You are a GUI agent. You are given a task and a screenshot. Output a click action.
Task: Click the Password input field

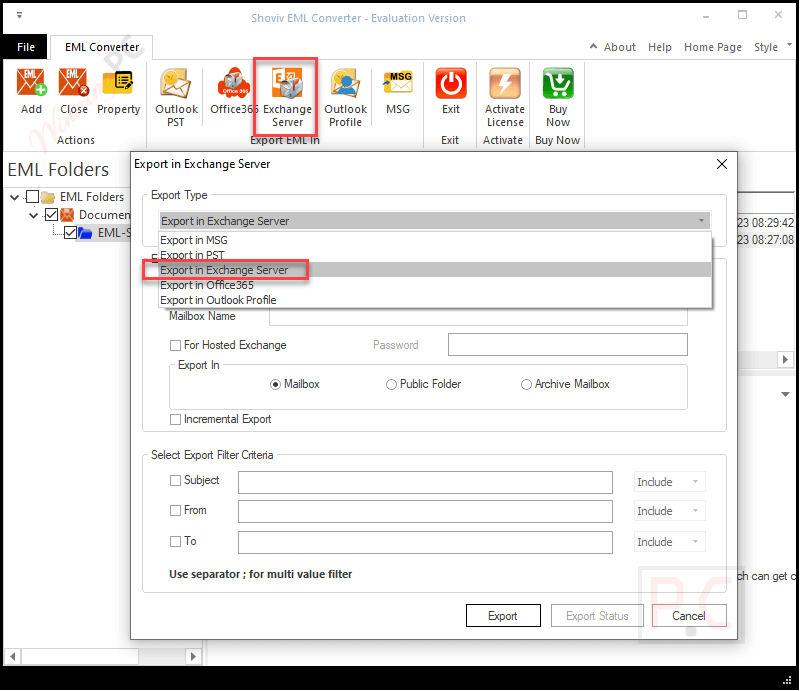coord(567,345)
